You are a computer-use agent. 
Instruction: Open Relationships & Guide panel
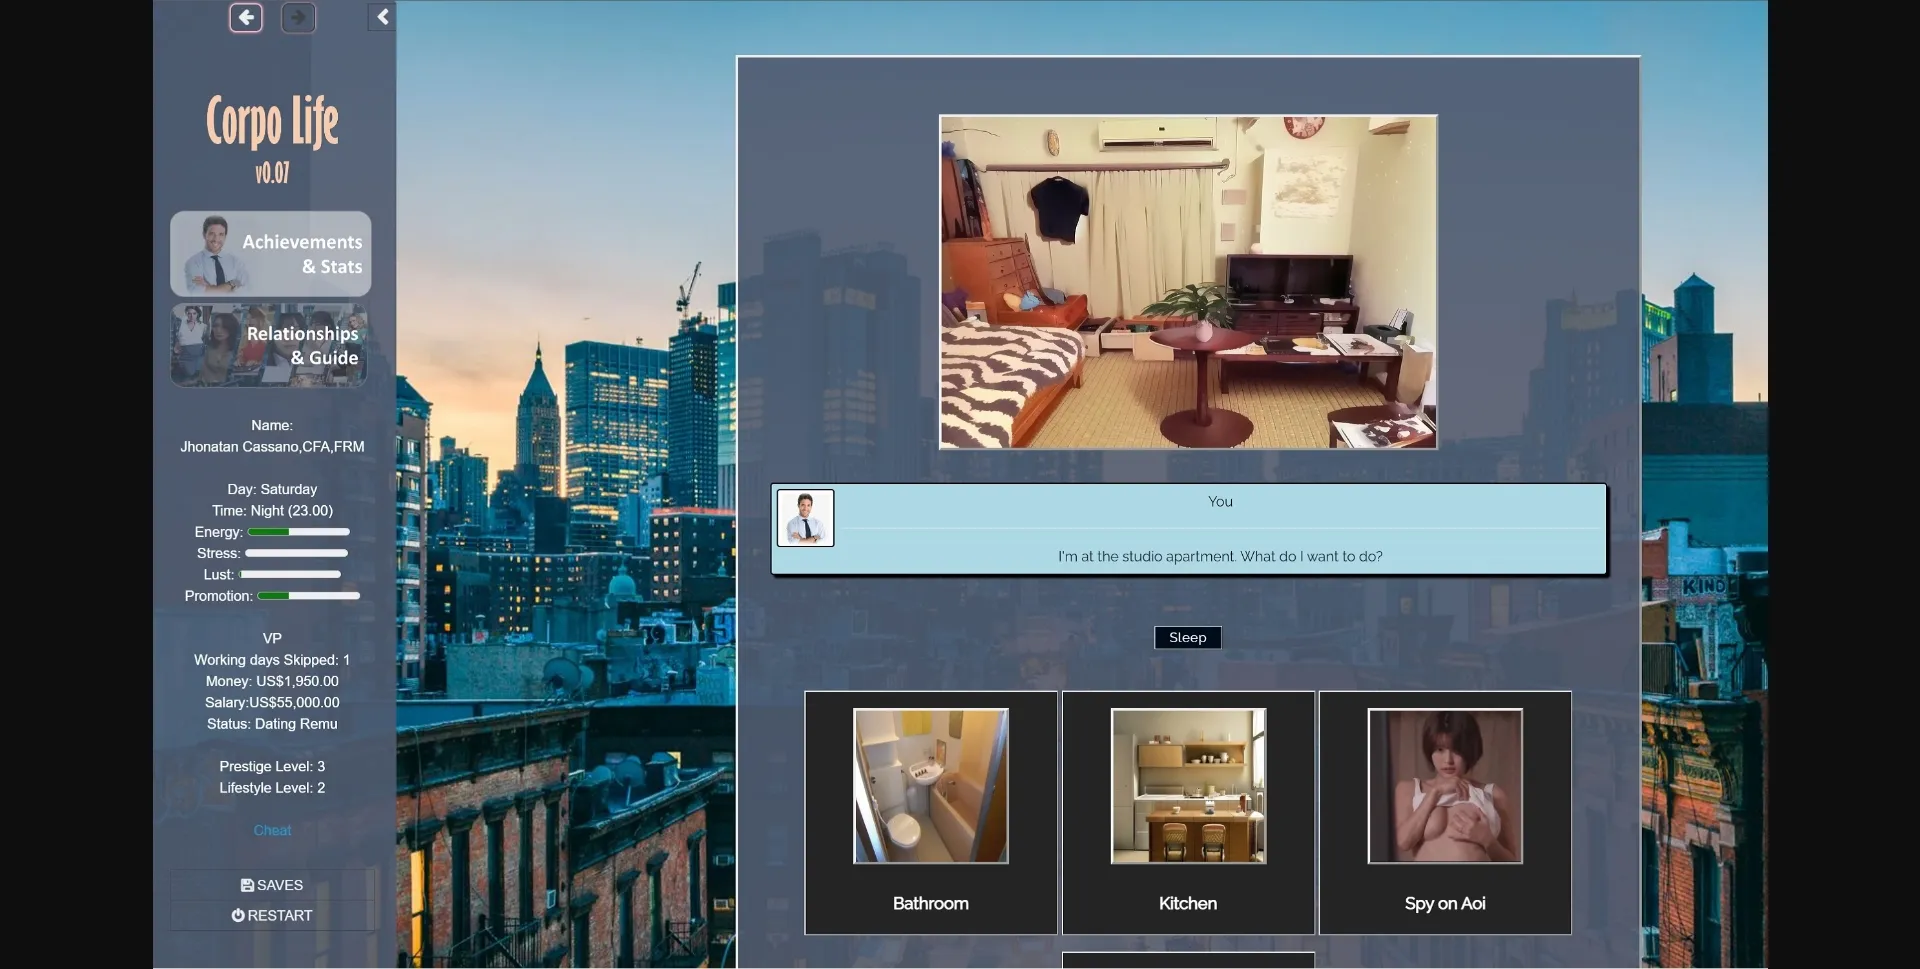(270, 346)
